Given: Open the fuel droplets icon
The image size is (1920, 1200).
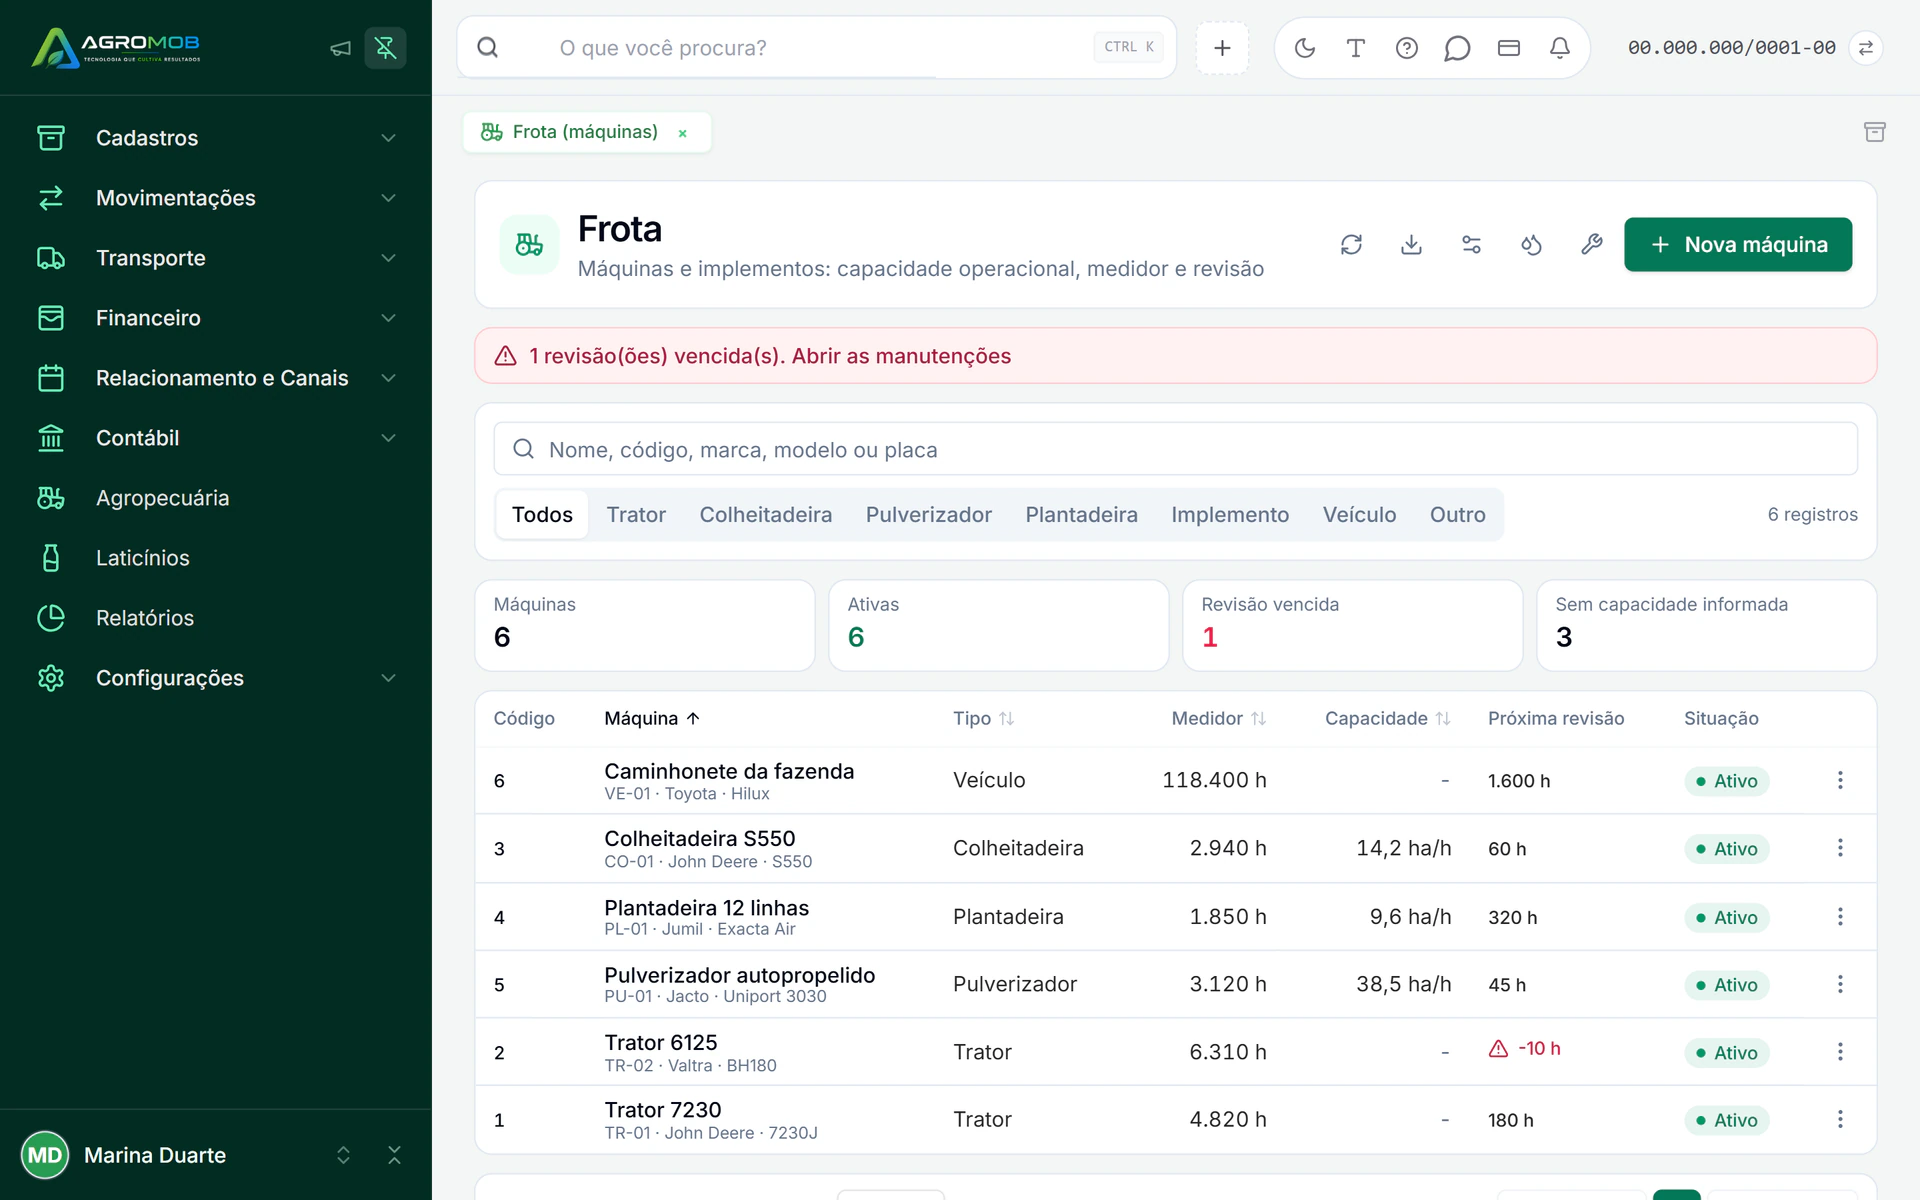Looking at the screenshot, I should click(1531, 245).
